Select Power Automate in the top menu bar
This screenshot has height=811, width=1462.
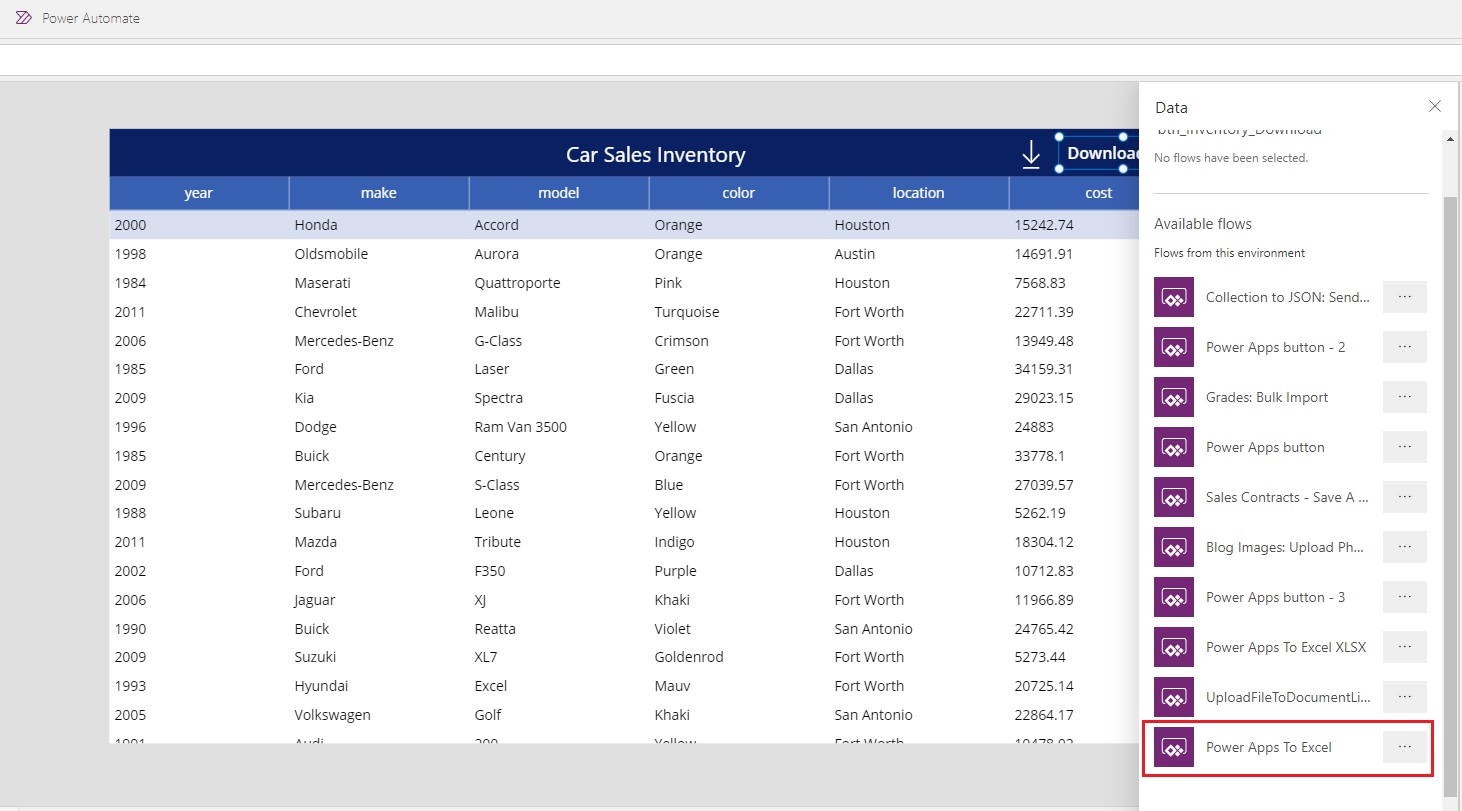coord(90,17)
